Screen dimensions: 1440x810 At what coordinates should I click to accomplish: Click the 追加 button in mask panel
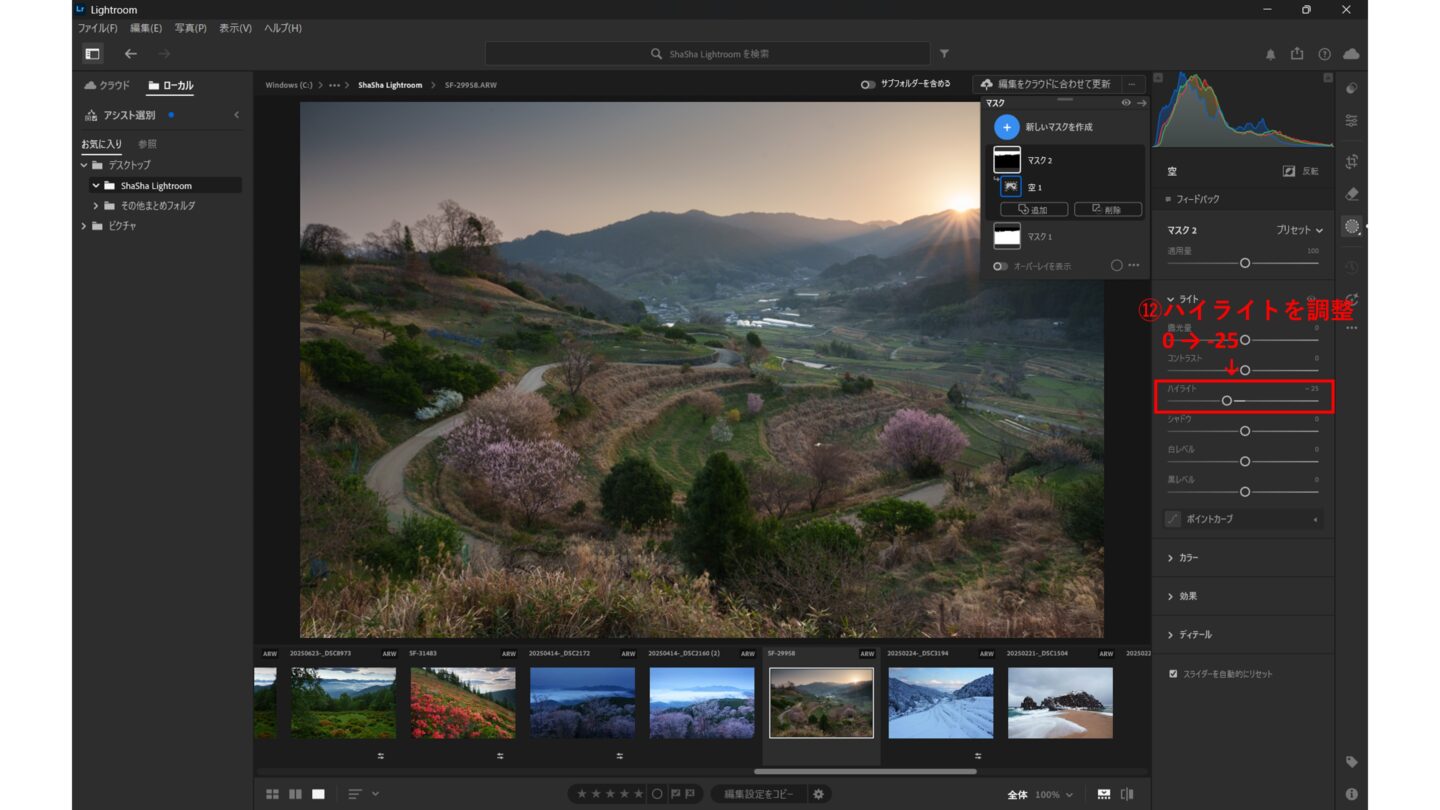point(1034,209)
